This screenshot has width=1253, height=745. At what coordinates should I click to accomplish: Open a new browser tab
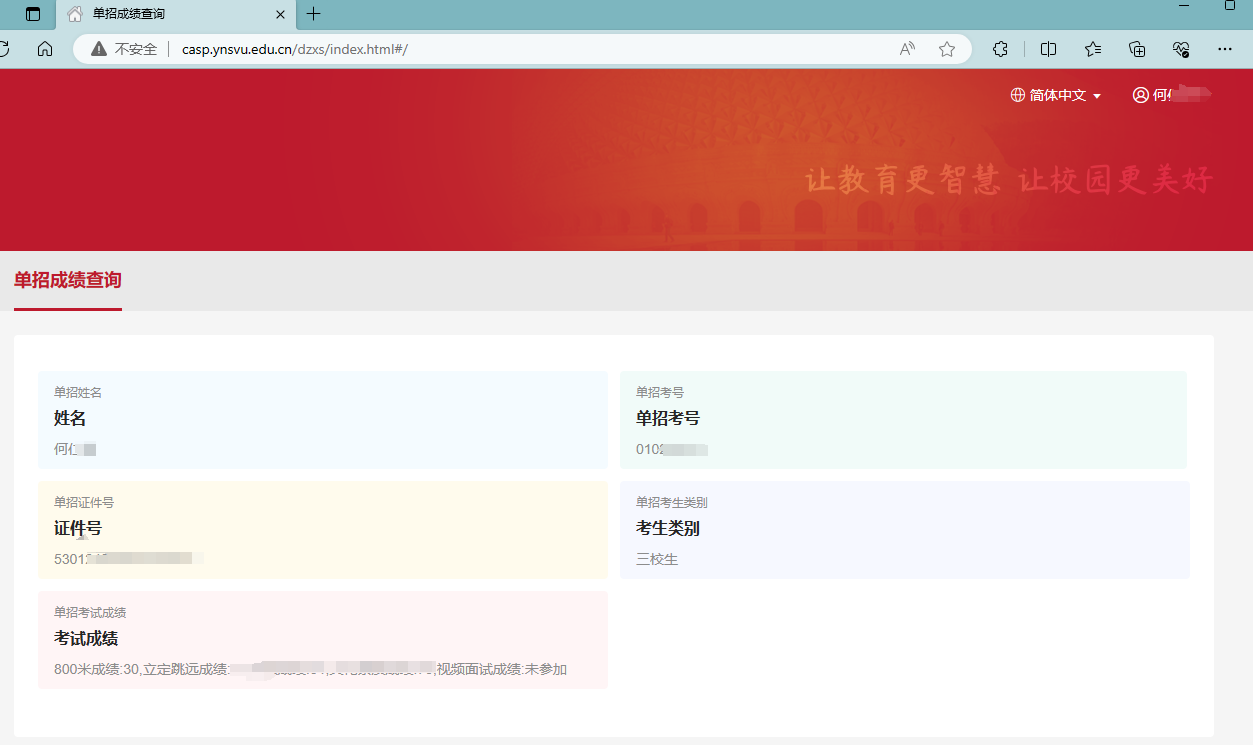(313, 14)
